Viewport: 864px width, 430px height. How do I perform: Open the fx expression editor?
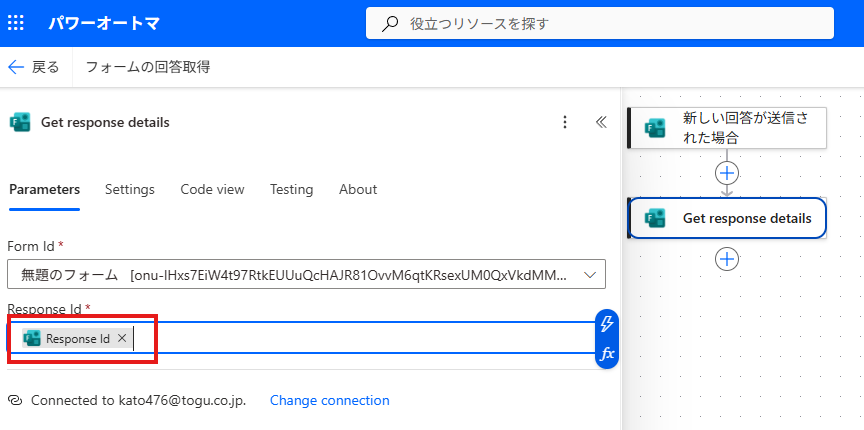[x=607, y=354]
